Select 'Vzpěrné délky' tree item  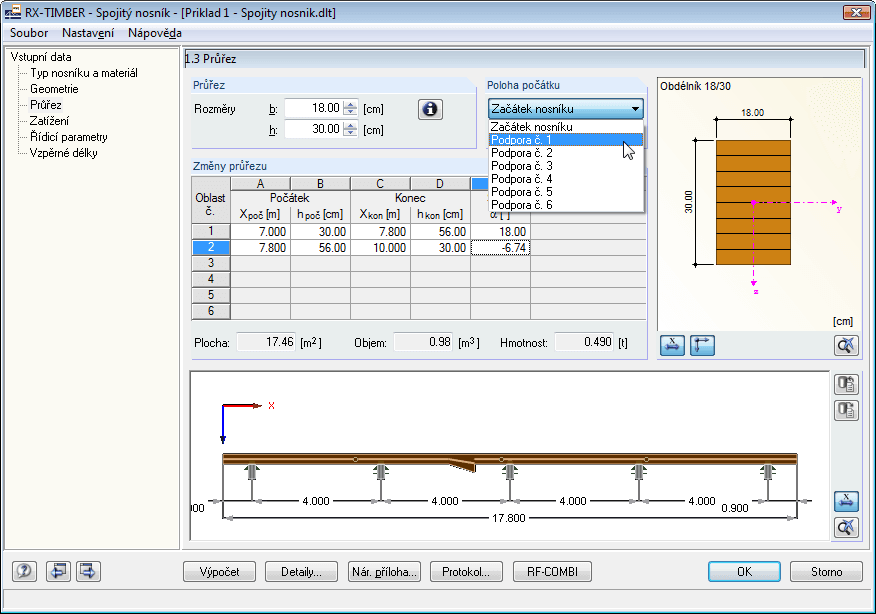coord(64,153)
